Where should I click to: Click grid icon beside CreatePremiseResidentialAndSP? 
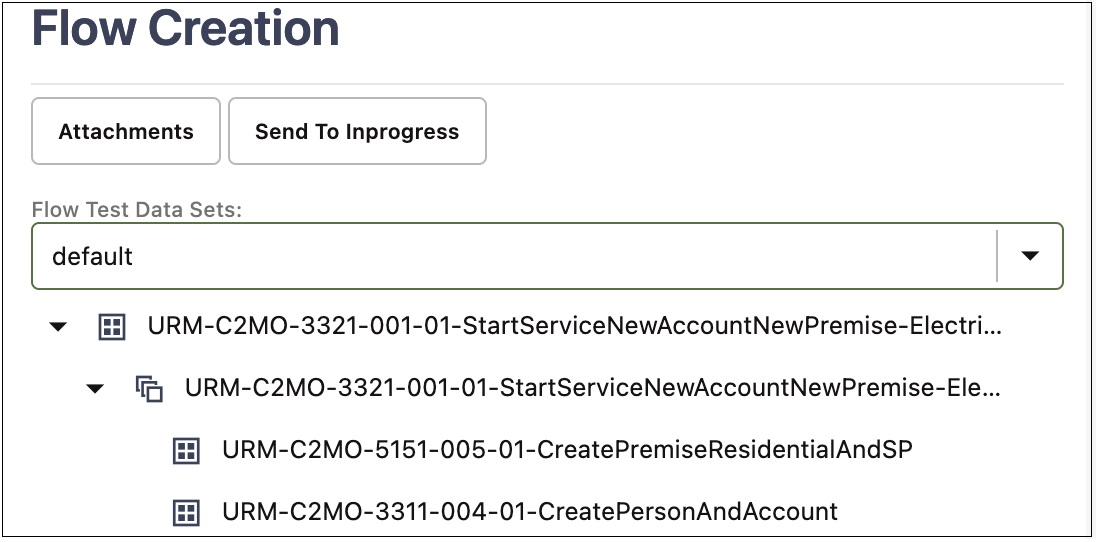(186, 451)
